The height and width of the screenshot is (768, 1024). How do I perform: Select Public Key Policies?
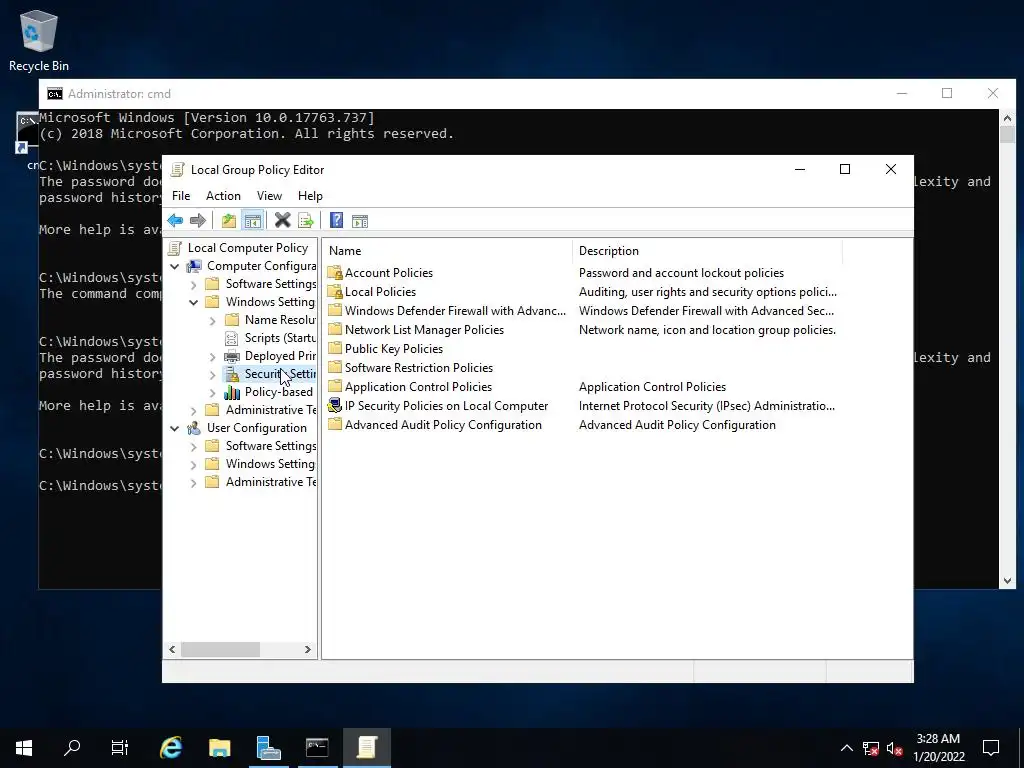point(394,349)
